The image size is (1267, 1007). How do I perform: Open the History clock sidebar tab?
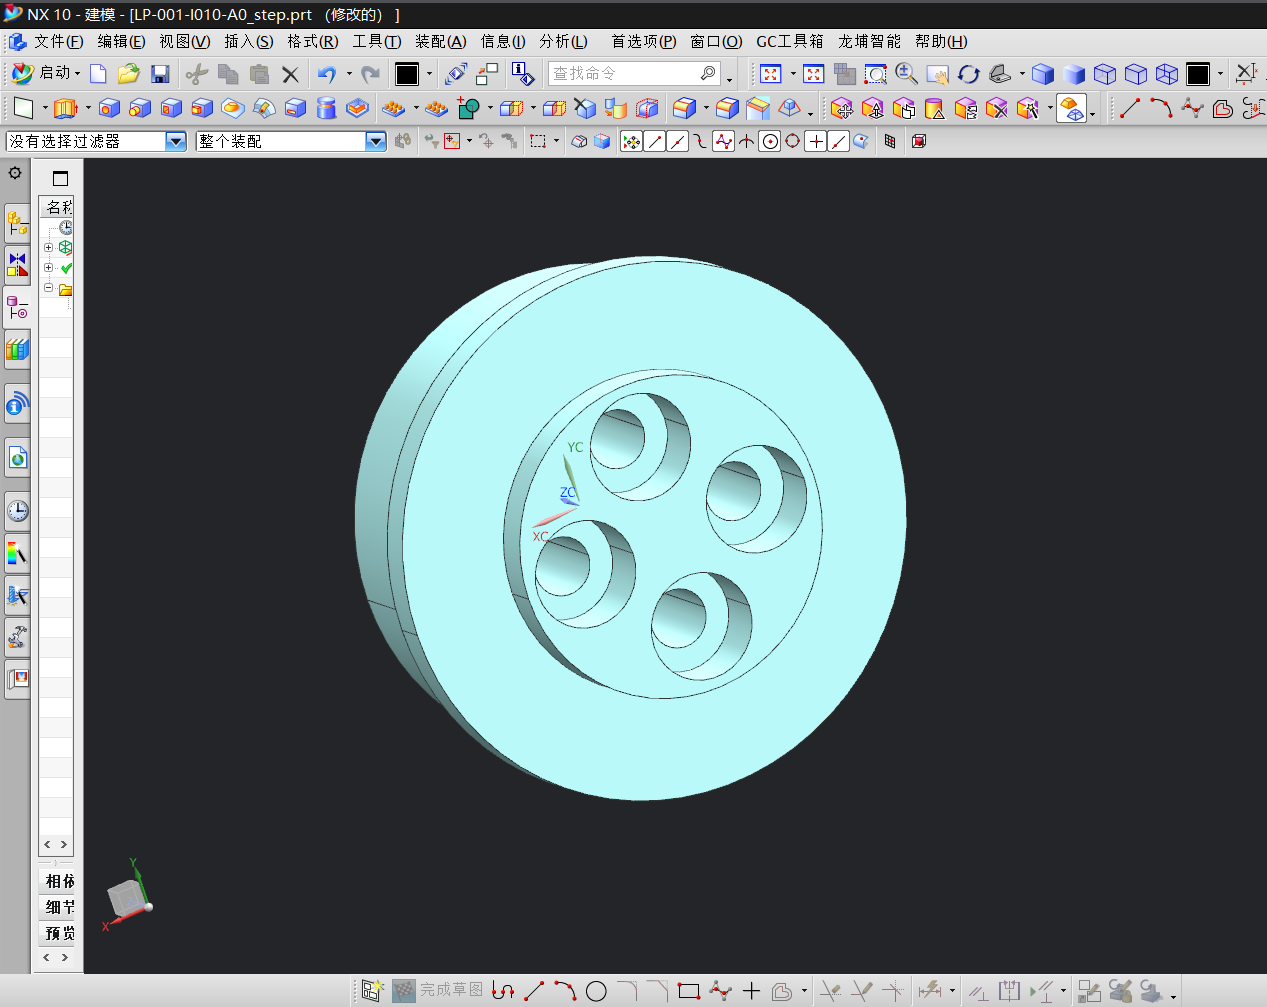click(x=17, y=511)
